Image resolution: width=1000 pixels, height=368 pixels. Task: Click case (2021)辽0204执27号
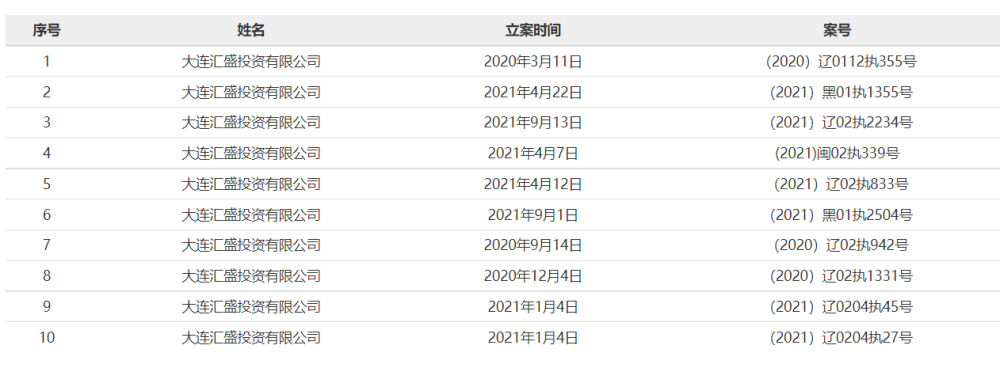[x=841, y=337]
